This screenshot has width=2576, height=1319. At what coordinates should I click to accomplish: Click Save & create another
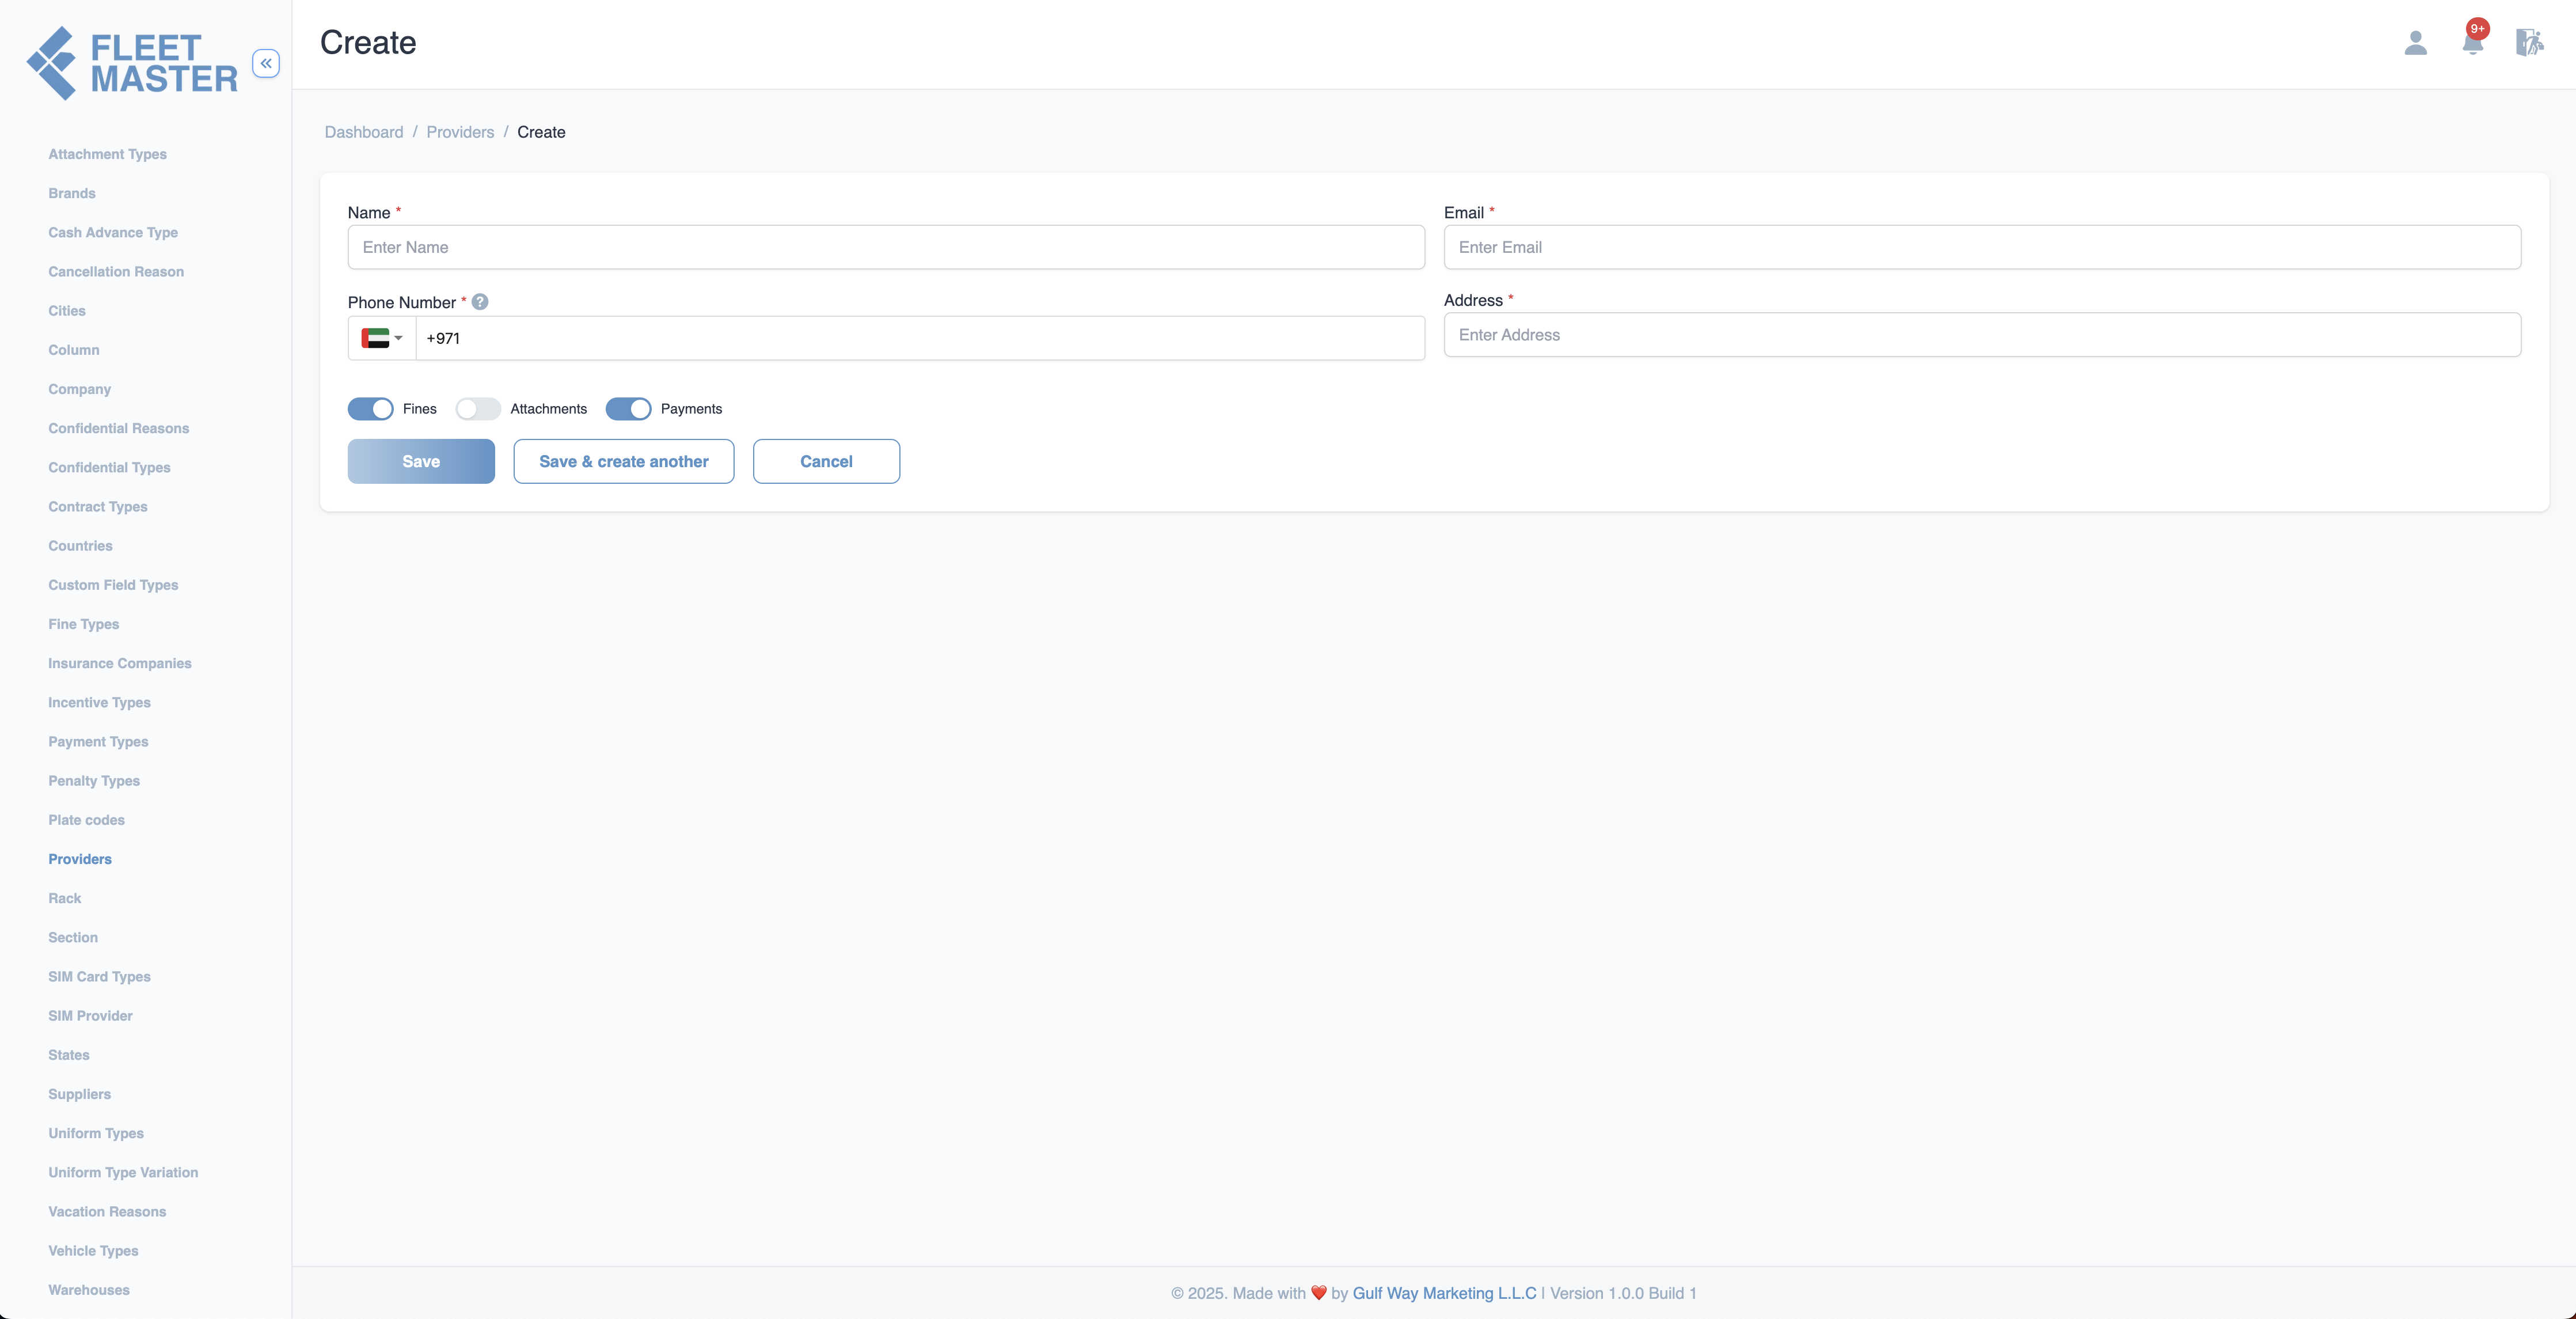624,461
